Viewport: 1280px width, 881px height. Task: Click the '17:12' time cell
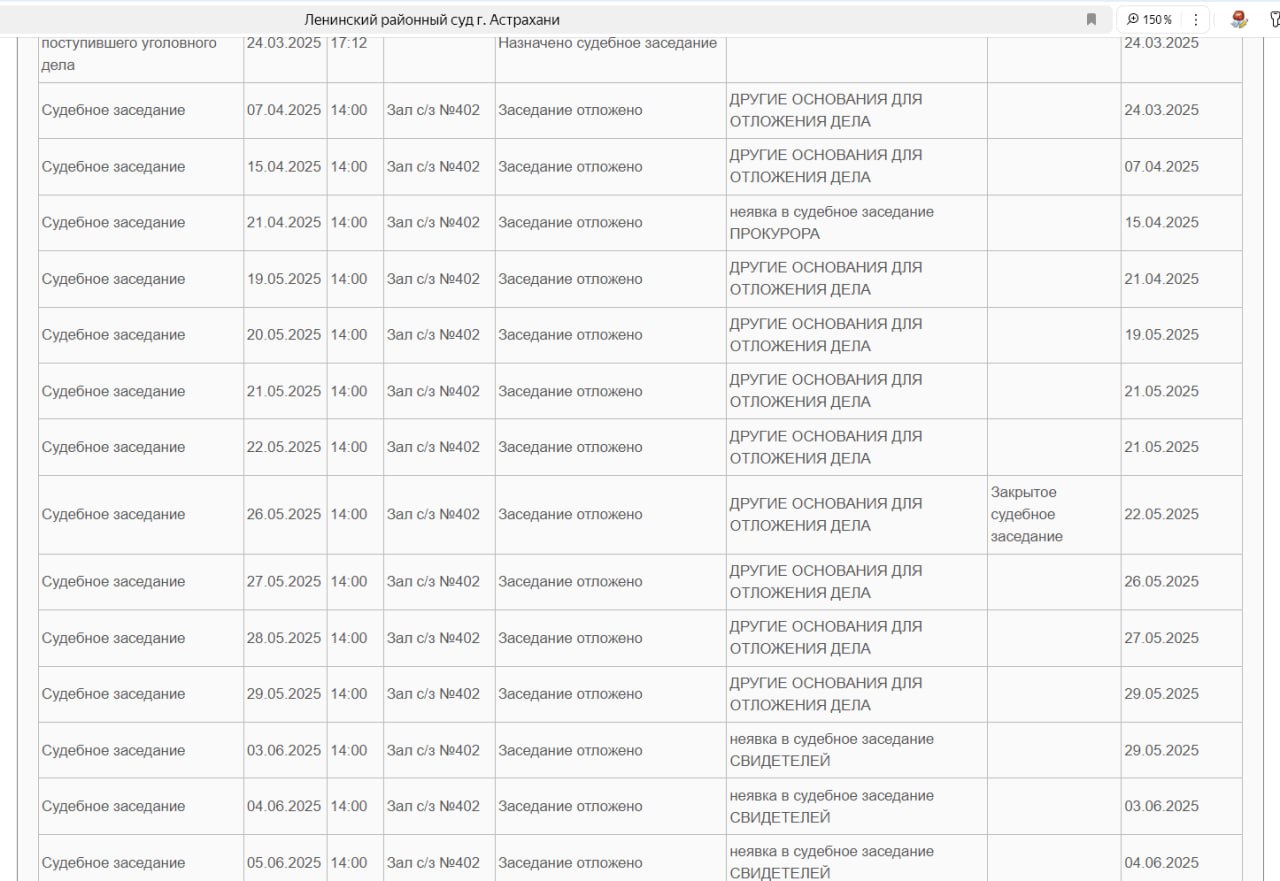[348, 43]
